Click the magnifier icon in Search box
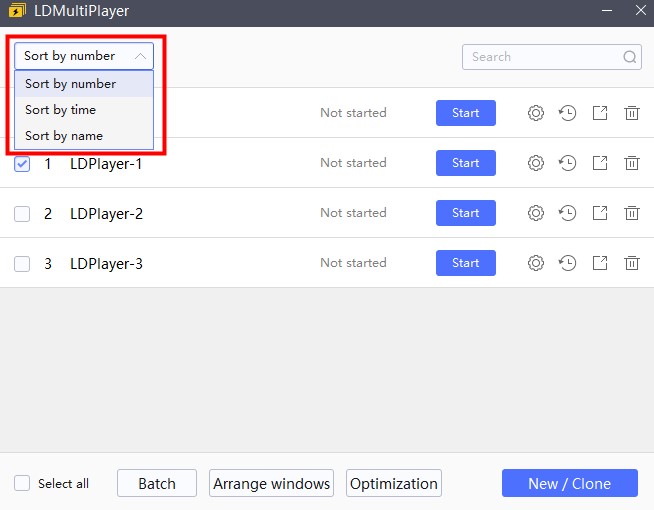This screenshot has height=510, width=654. tap(629, 57)
